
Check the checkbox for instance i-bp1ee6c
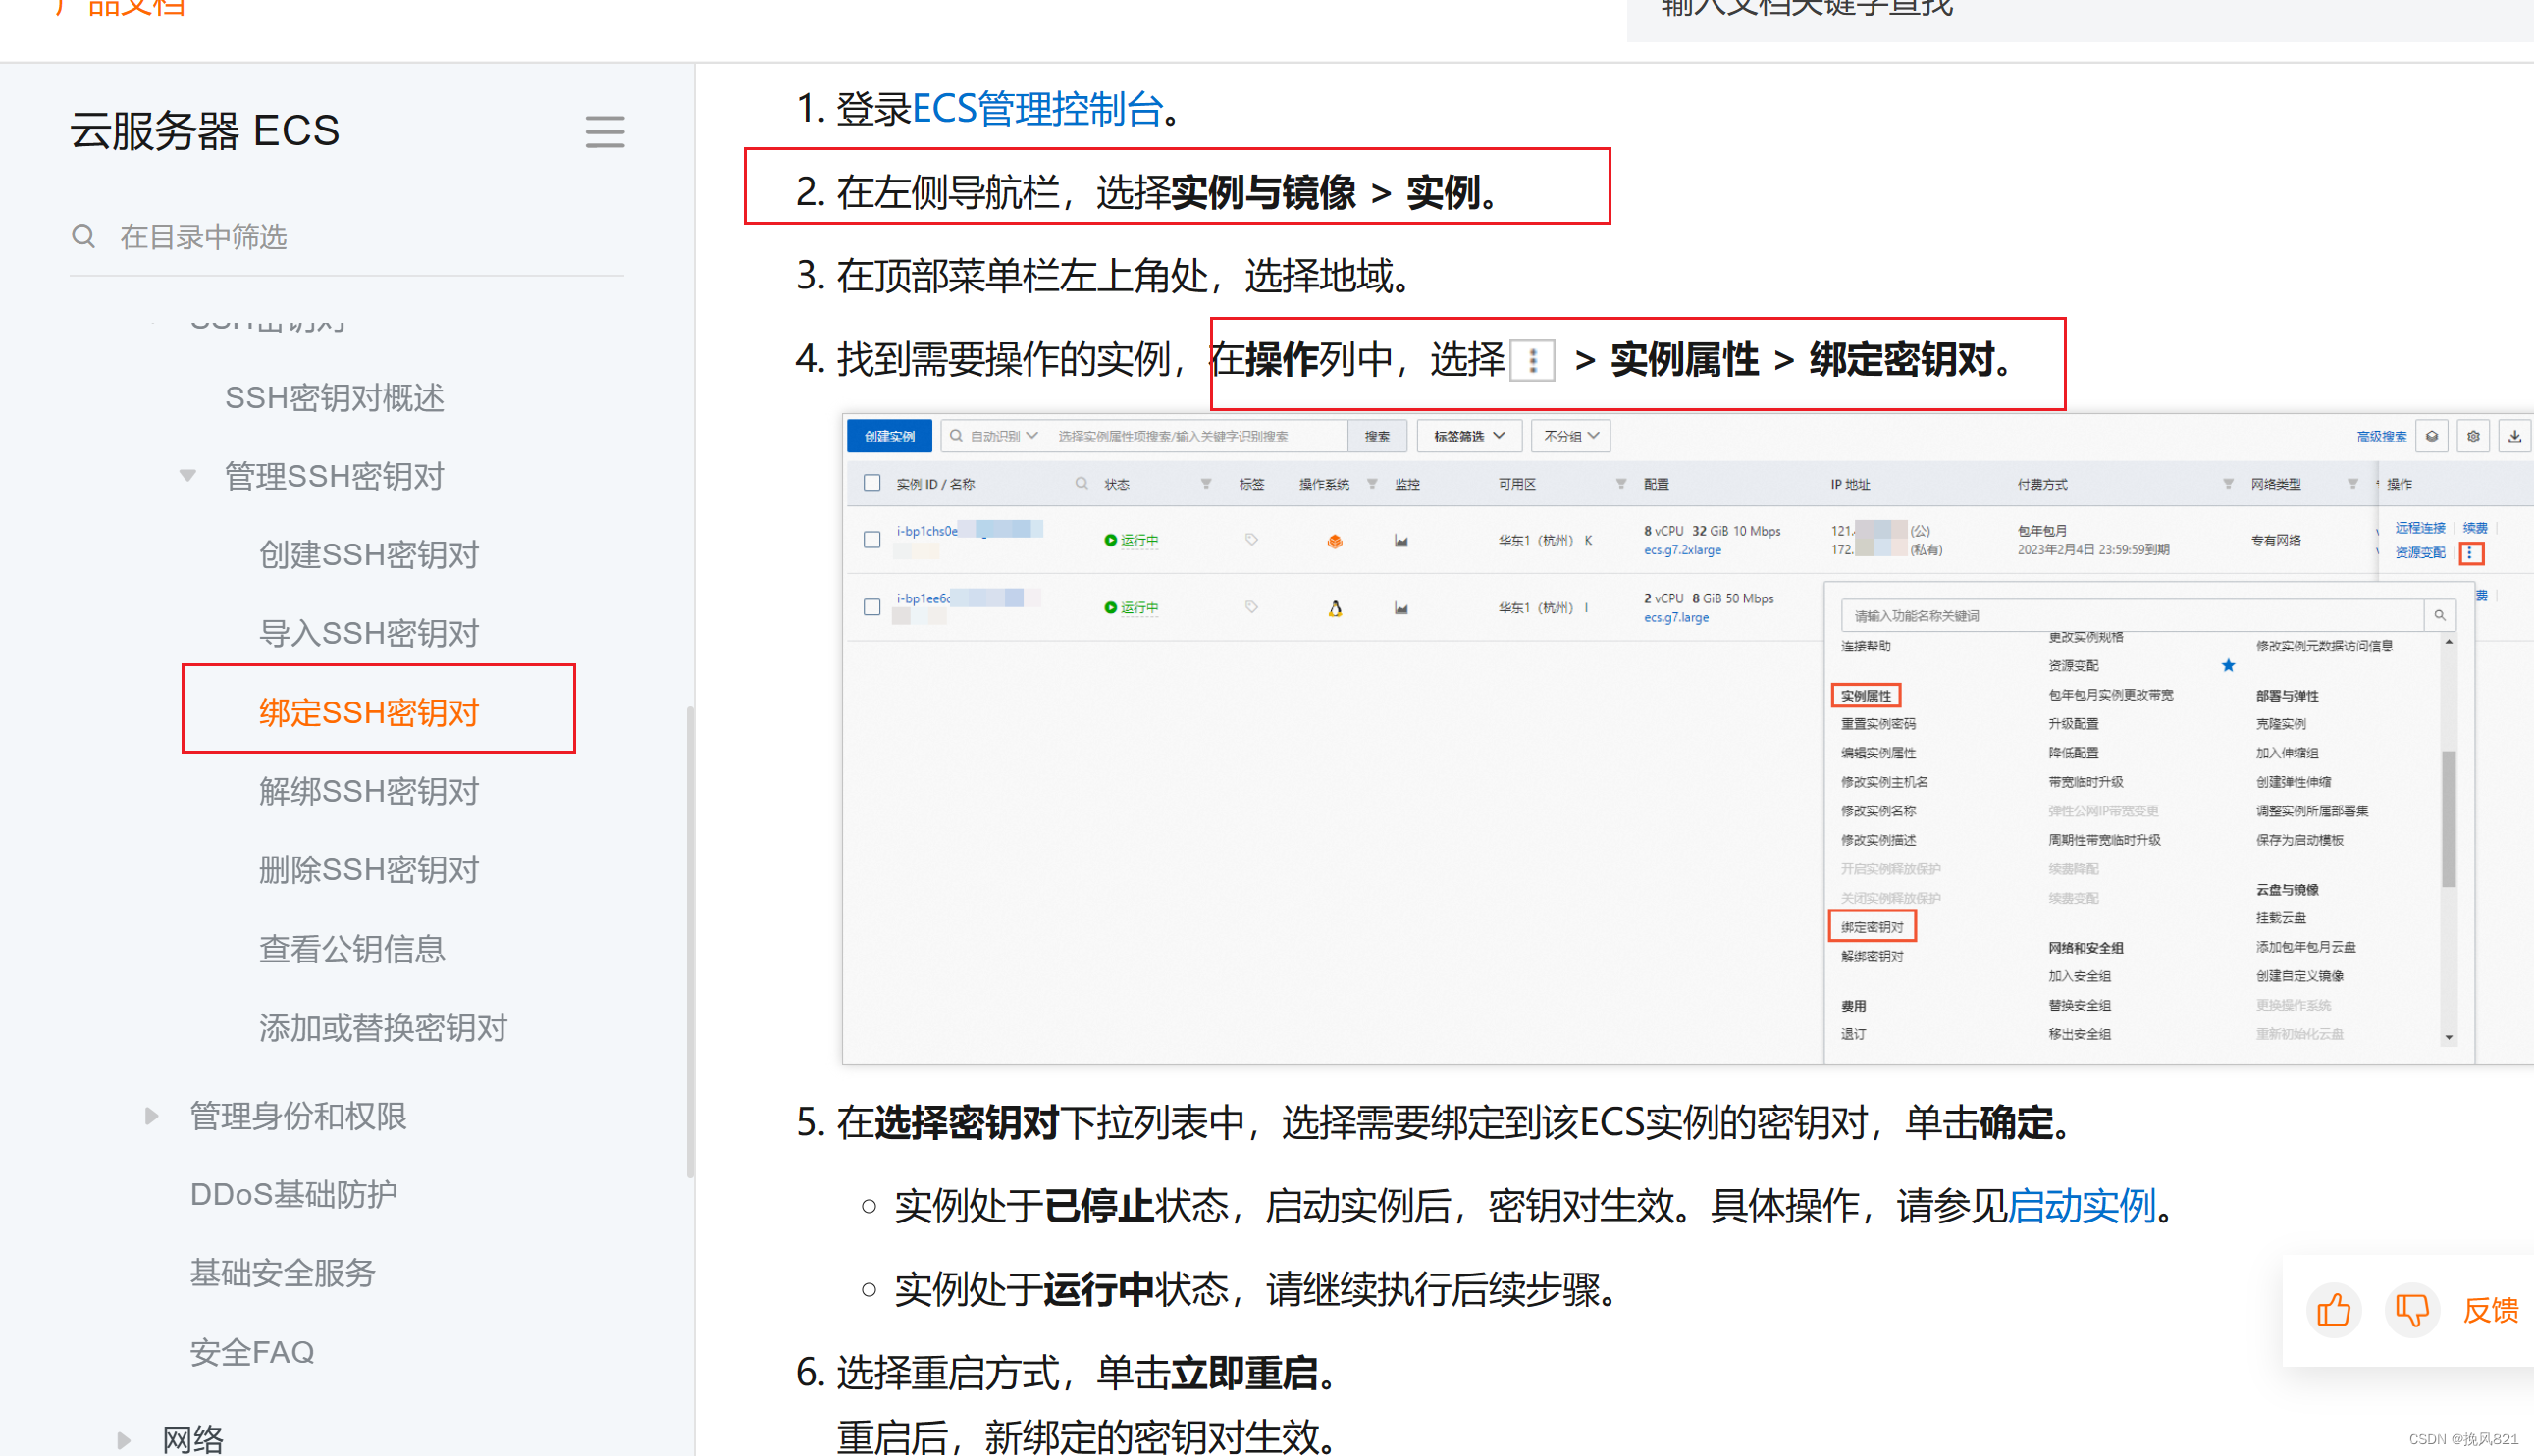click(x=872, y=607)
